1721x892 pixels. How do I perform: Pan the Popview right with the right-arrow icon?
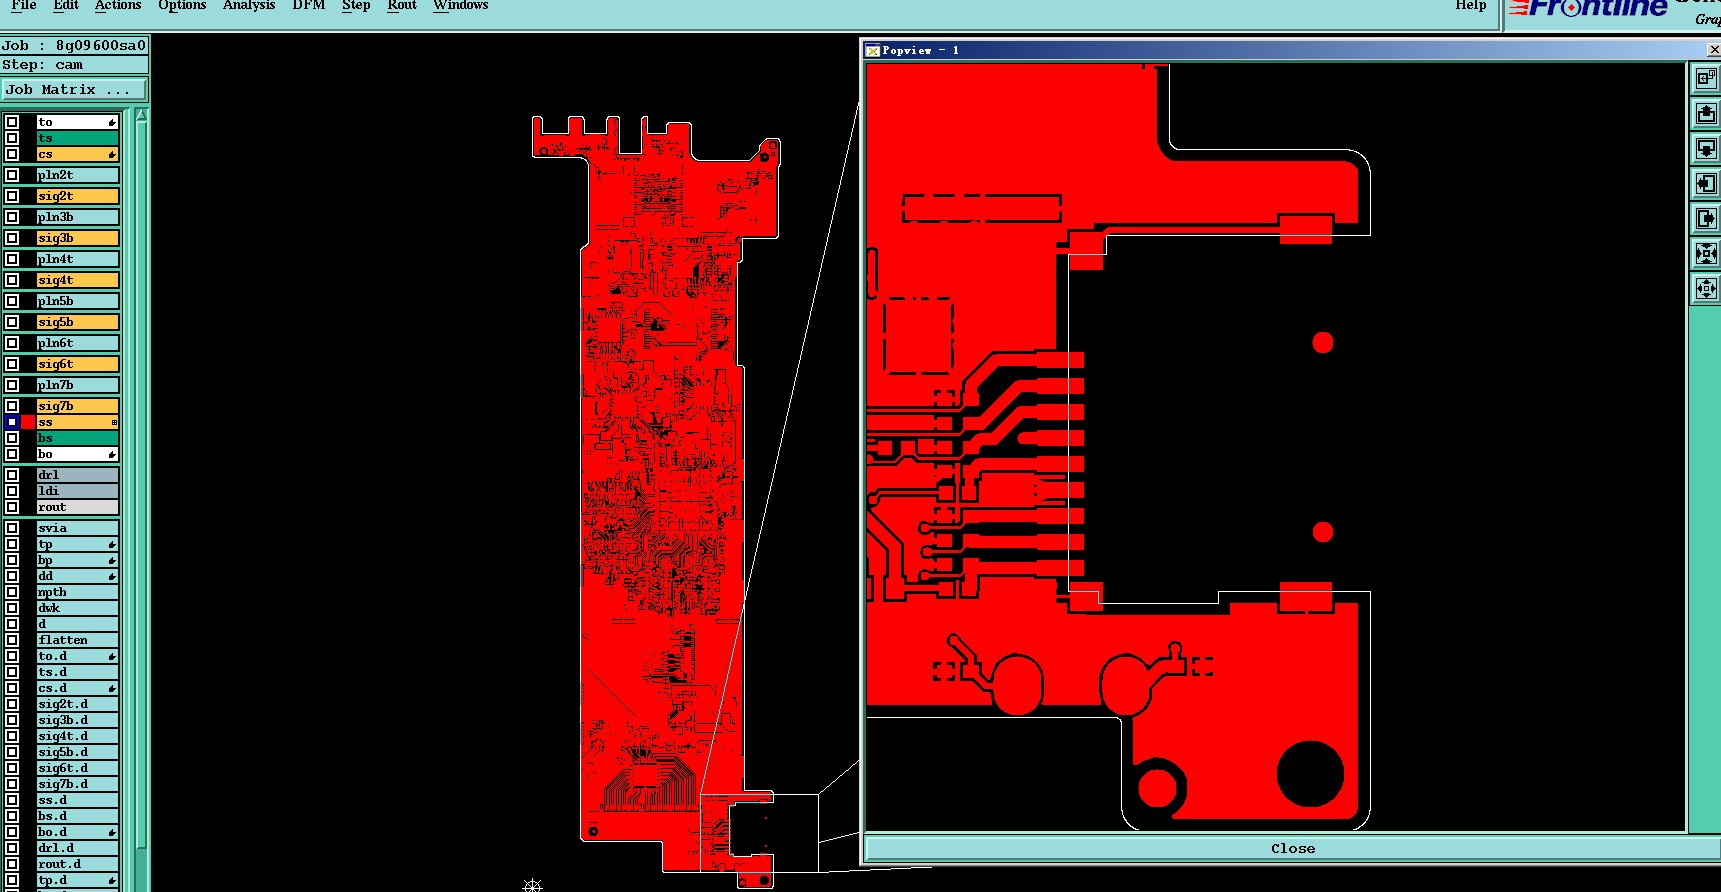[x=1706, y=218]
